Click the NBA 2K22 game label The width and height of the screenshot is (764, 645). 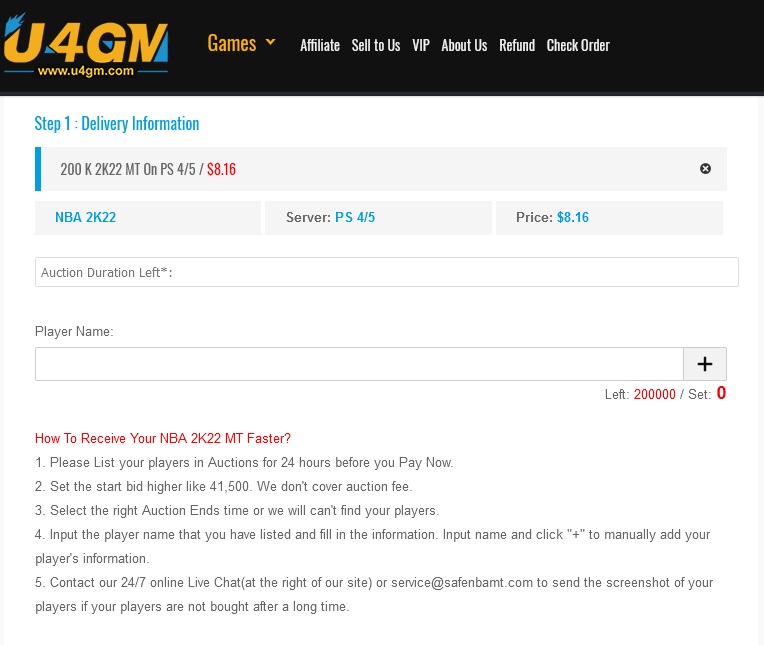[85, 217]
